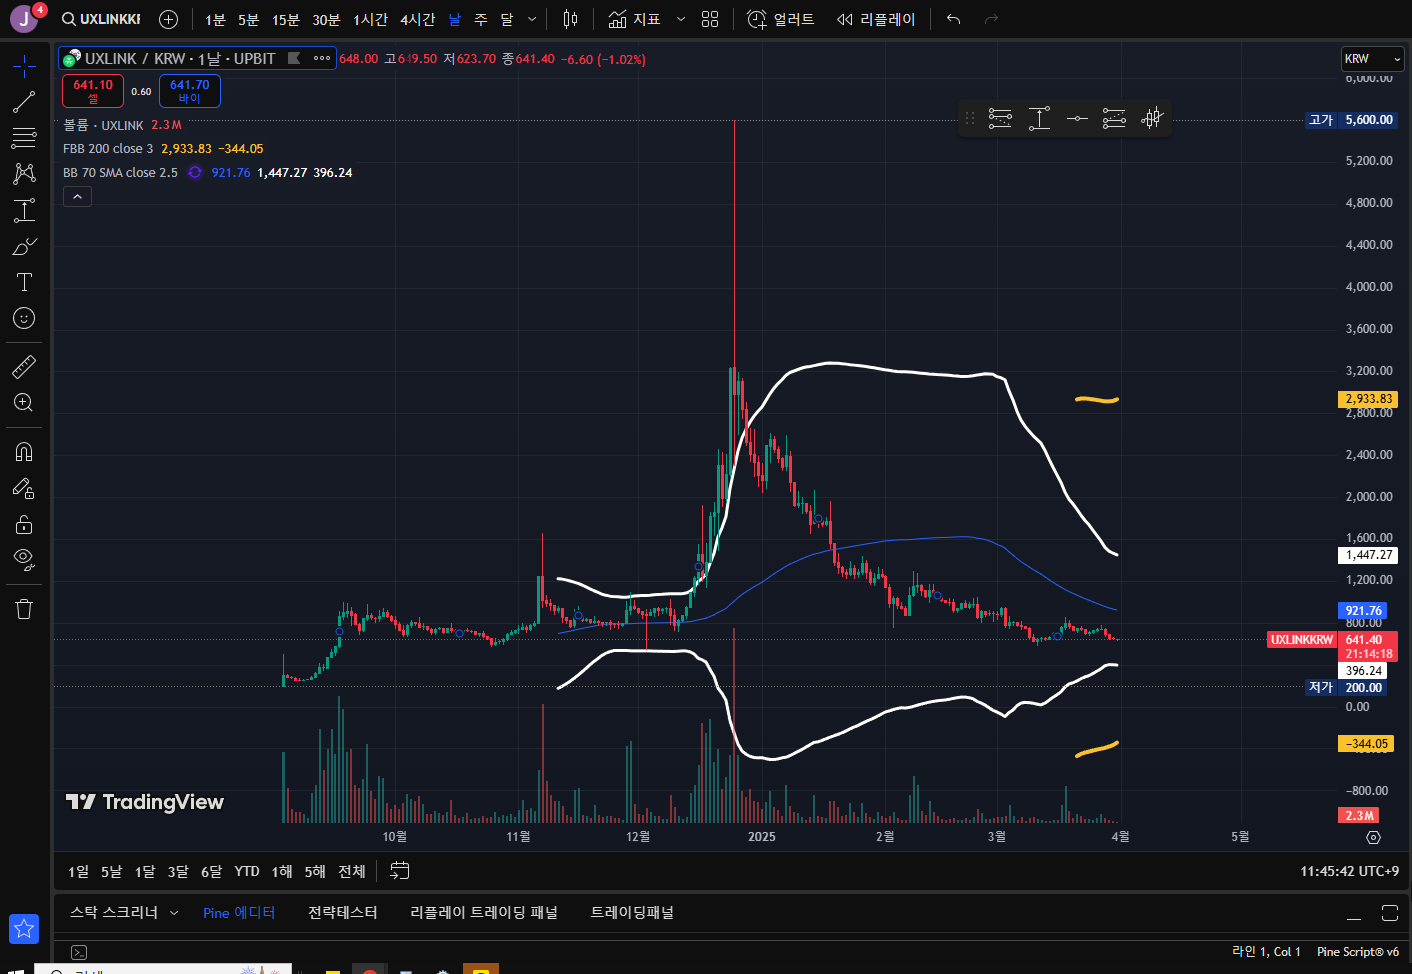This screenshot has height=974, width=1412.
Task: Switch to the 트레이딩패널 tab
Action: tap(632, 912)
